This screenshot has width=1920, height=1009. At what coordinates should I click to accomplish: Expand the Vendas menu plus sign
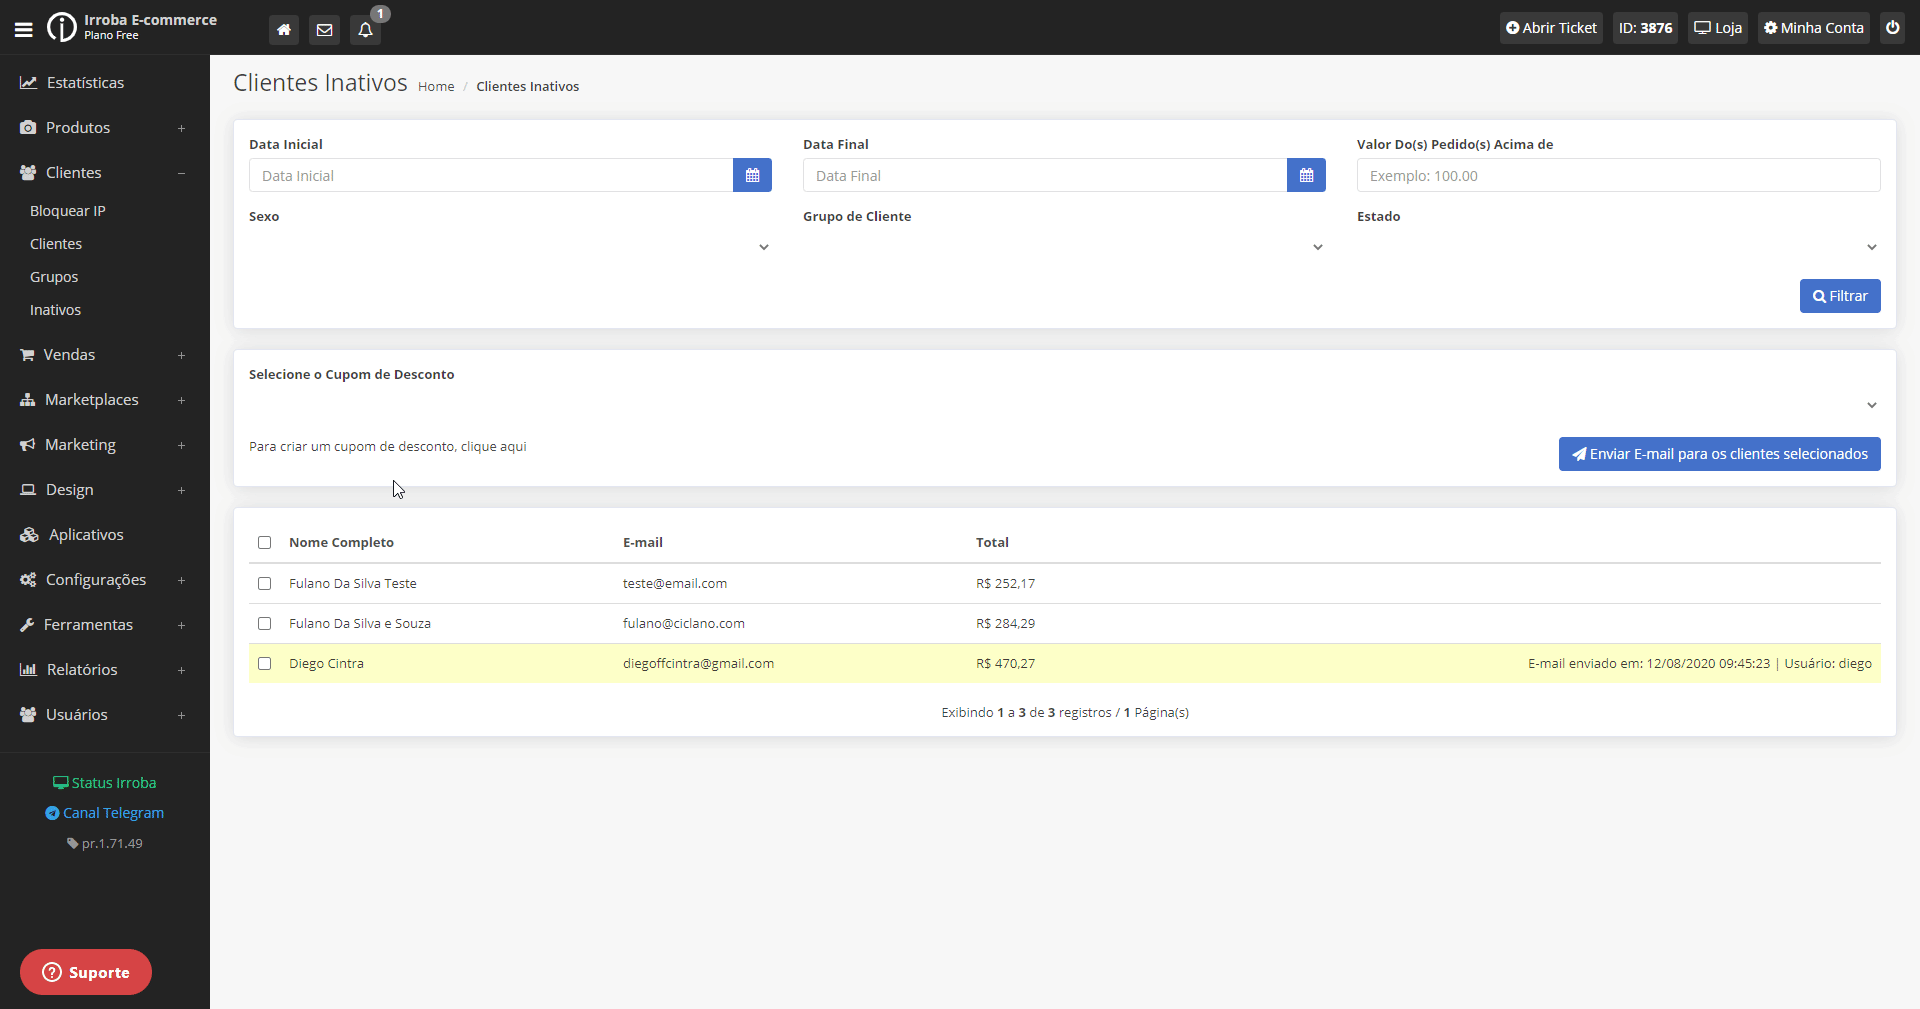click(x=181, y=355)
